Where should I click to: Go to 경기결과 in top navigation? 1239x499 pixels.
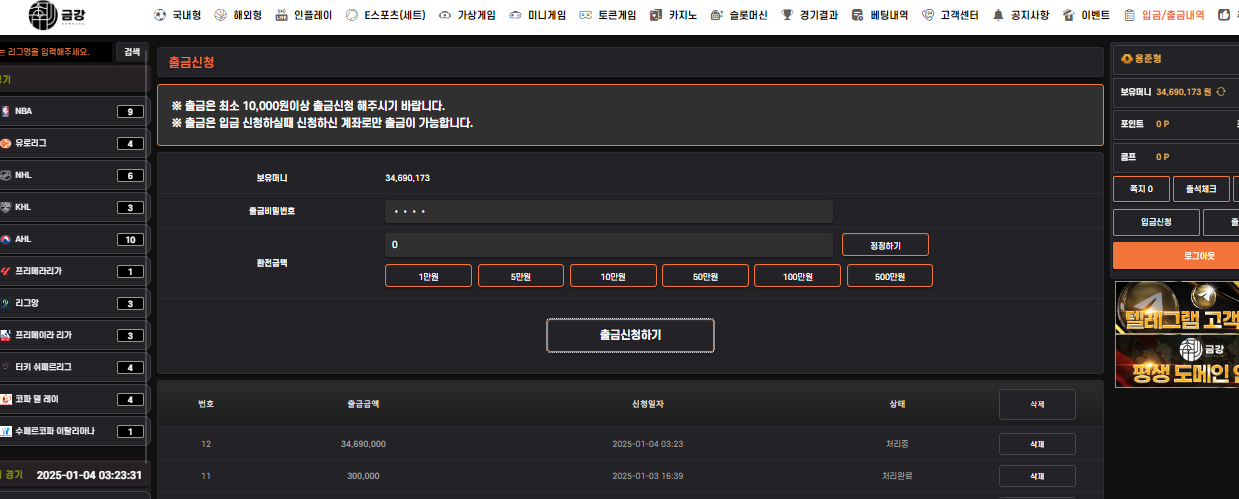[x=810, y=16]
